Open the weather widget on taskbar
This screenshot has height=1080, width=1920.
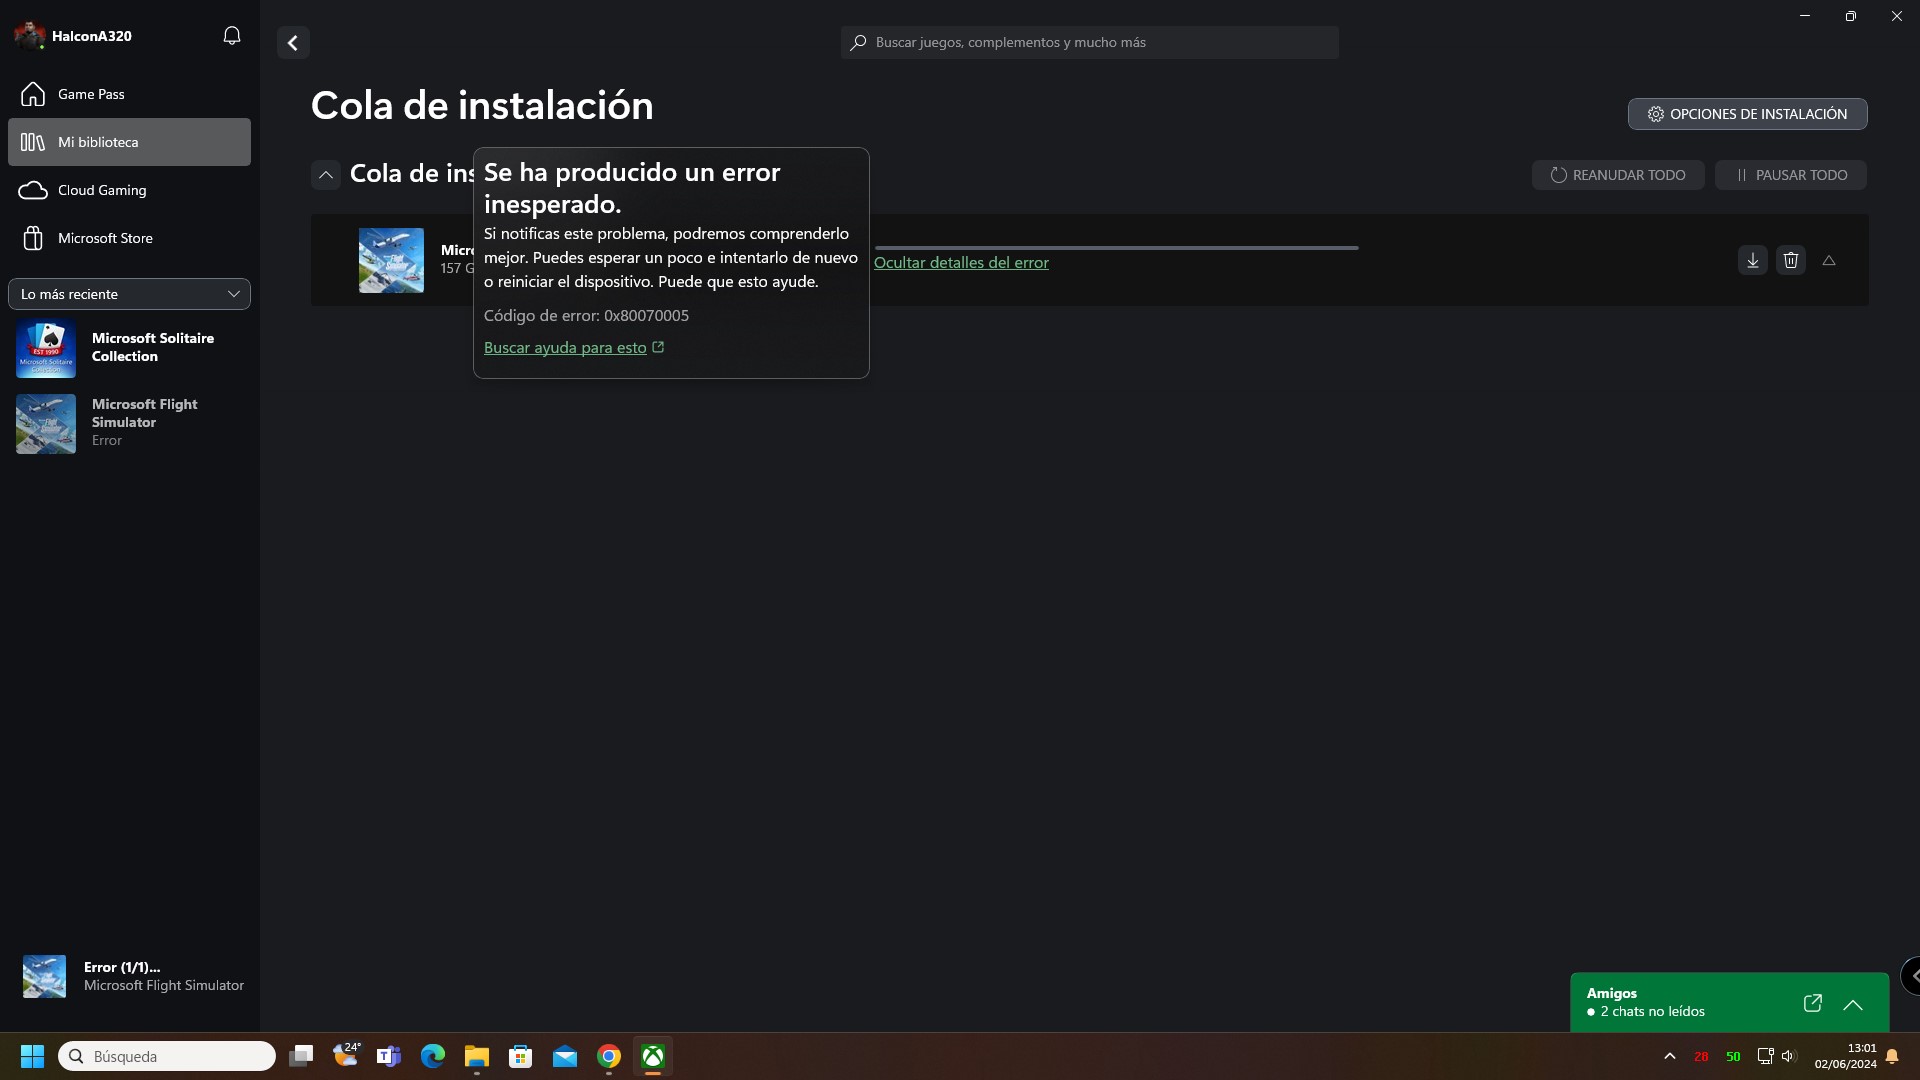pyautogui.click(x=346, y=1055)
